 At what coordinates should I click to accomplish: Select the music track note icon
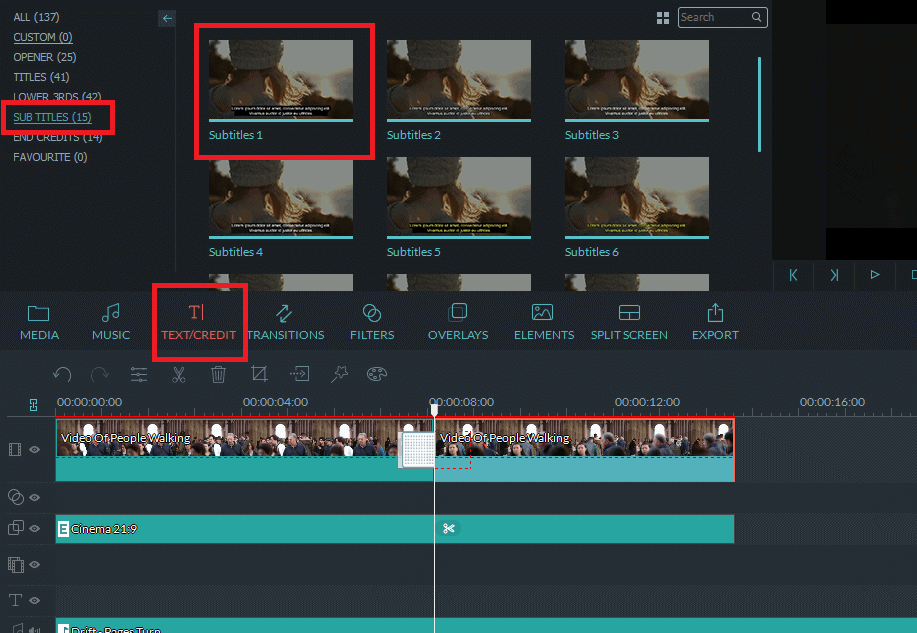click(x=18, y=628)
